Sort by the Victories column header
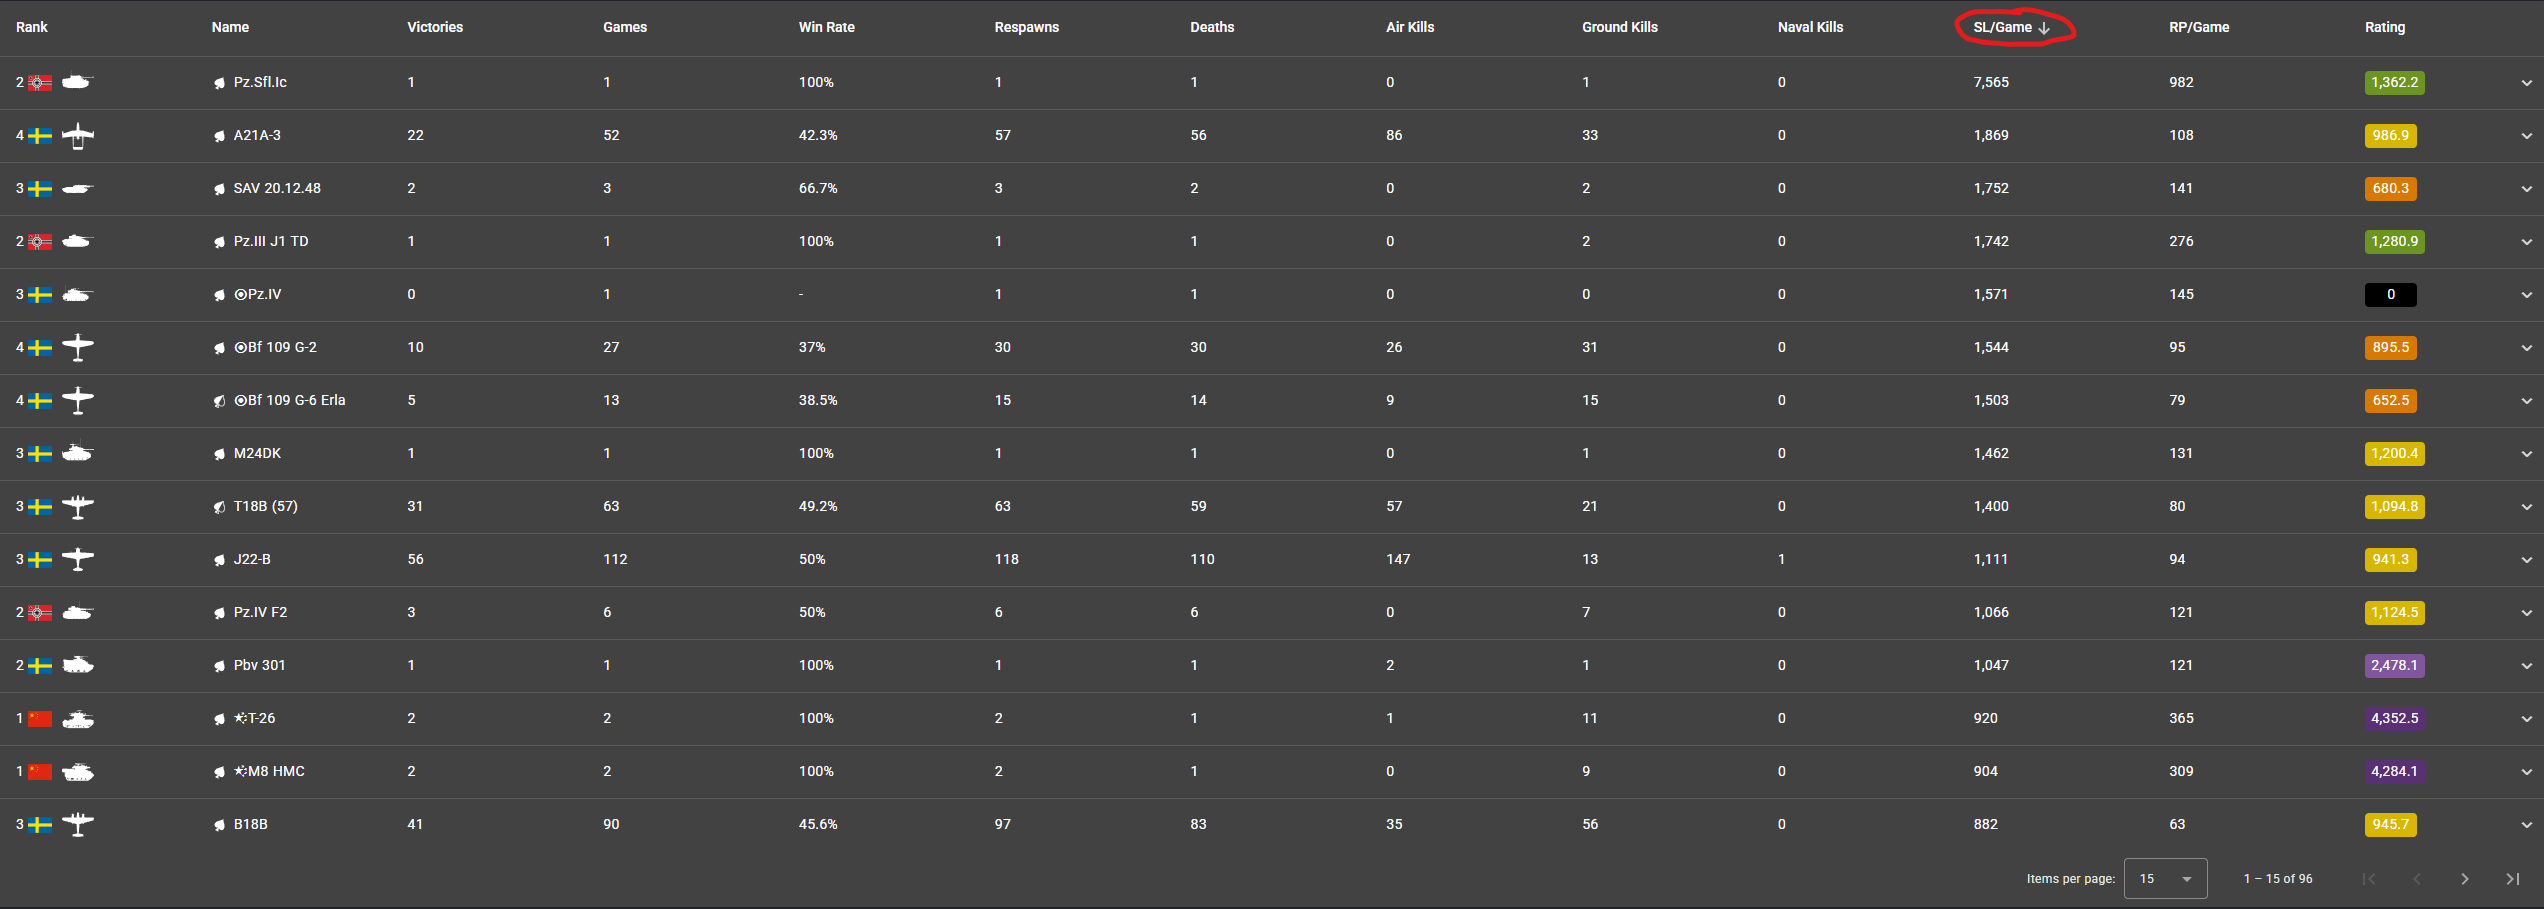 click(x=435, y=27)
